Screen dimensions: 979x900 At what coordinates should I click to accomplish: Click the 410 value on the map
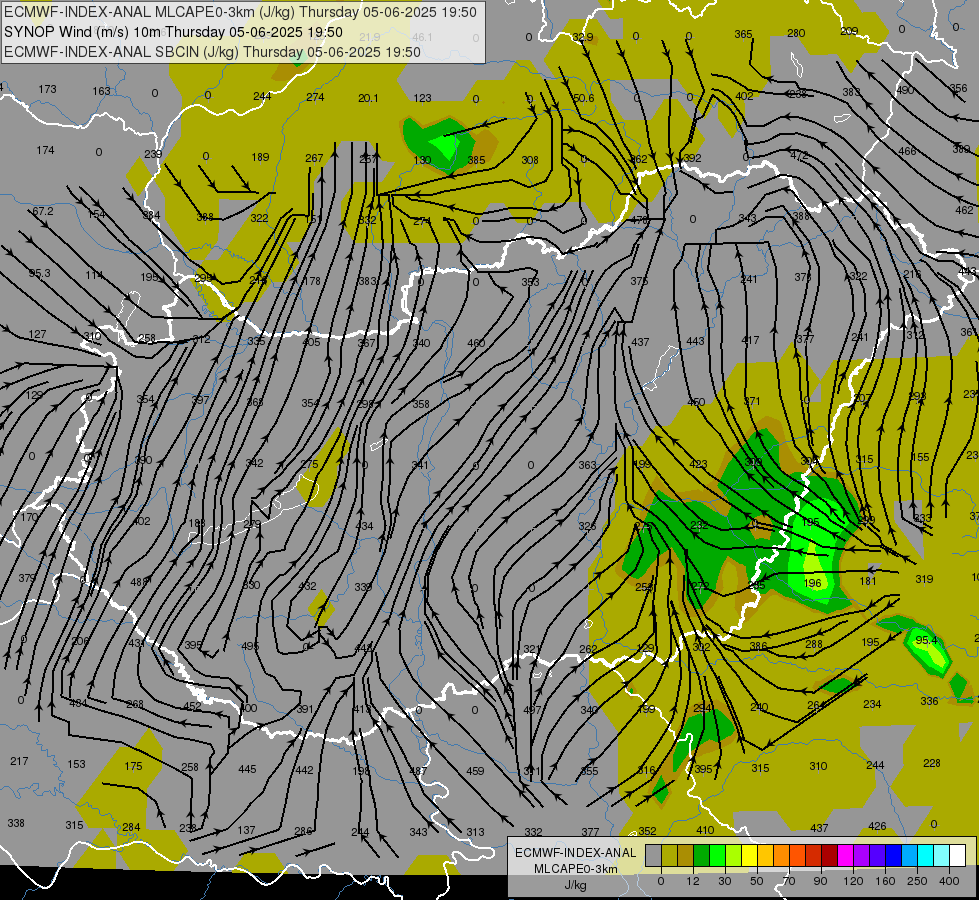(705, 829)
